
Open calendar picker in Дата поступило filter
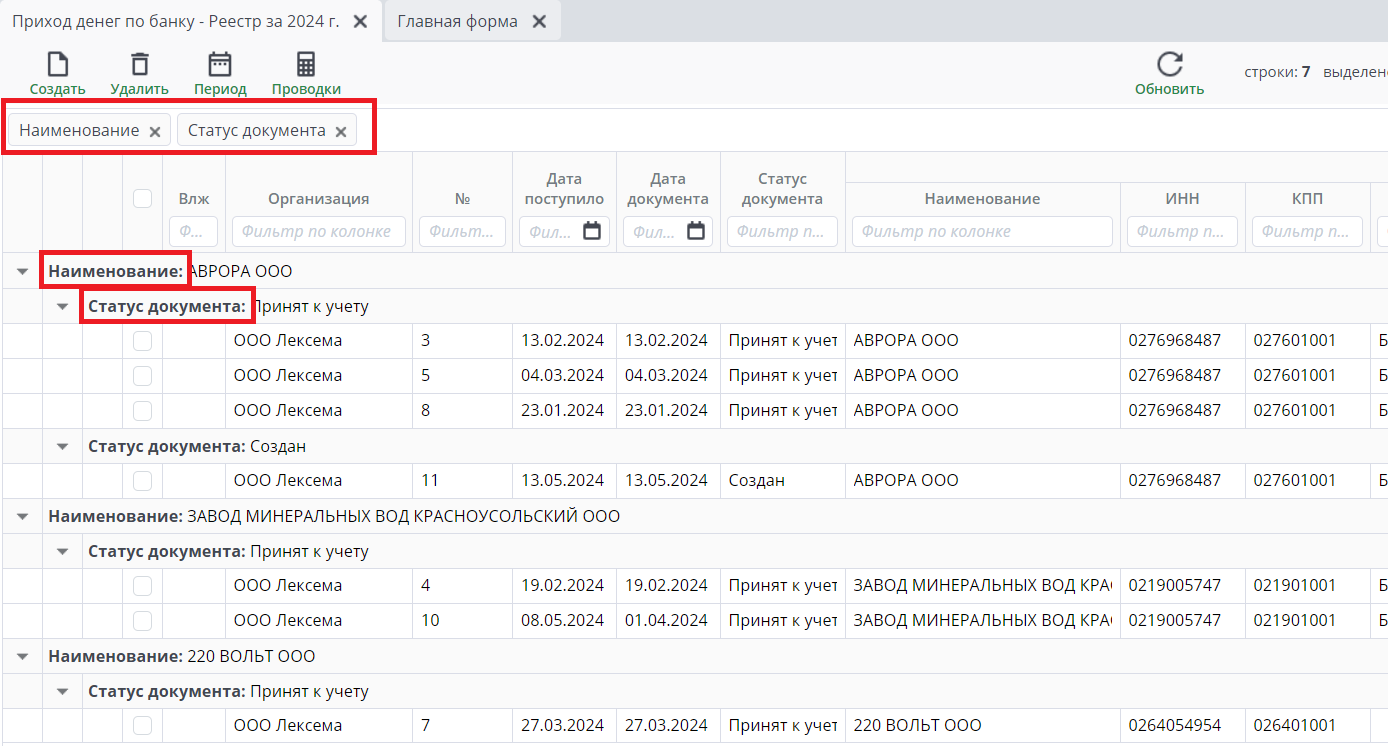point(592,231)
